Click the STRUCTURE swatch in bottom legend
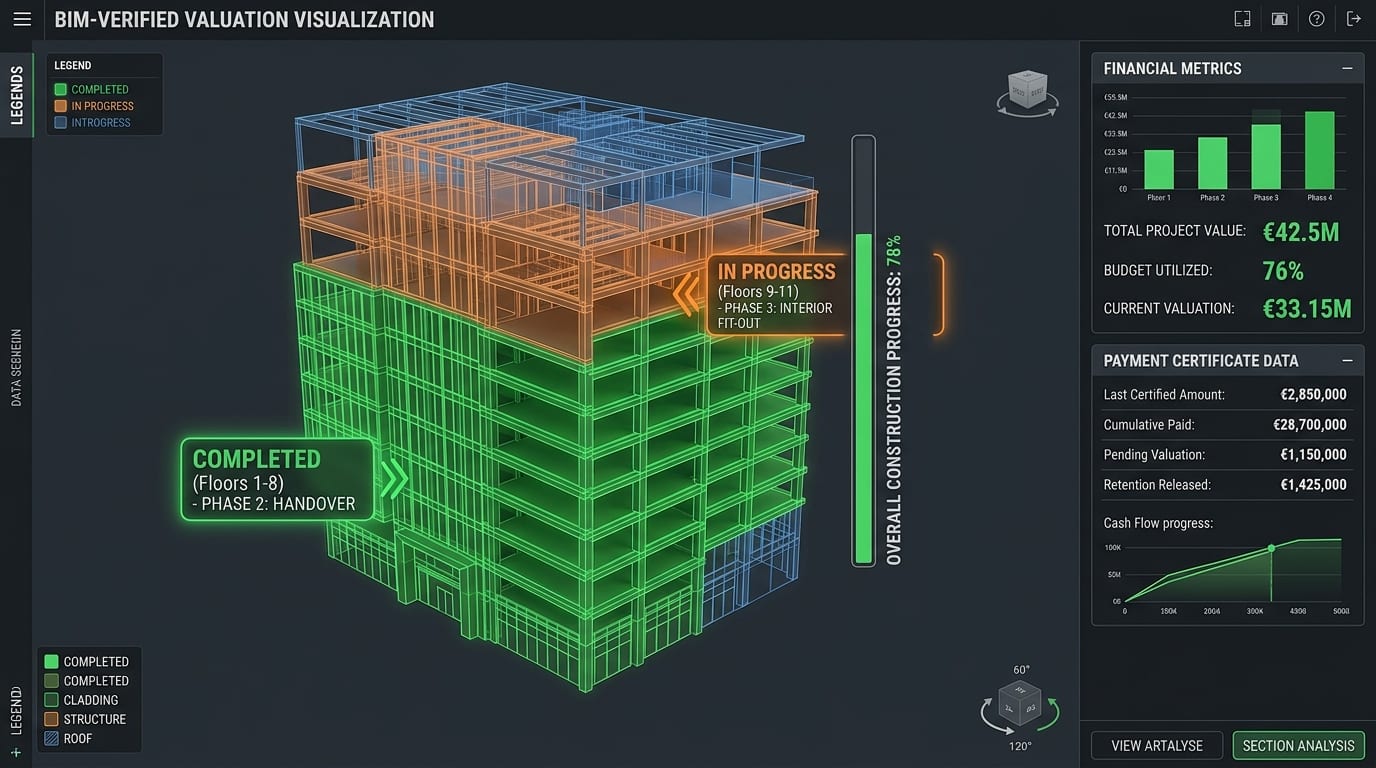This screenshot has width=1376, height=768. click(x=51, y=719)
